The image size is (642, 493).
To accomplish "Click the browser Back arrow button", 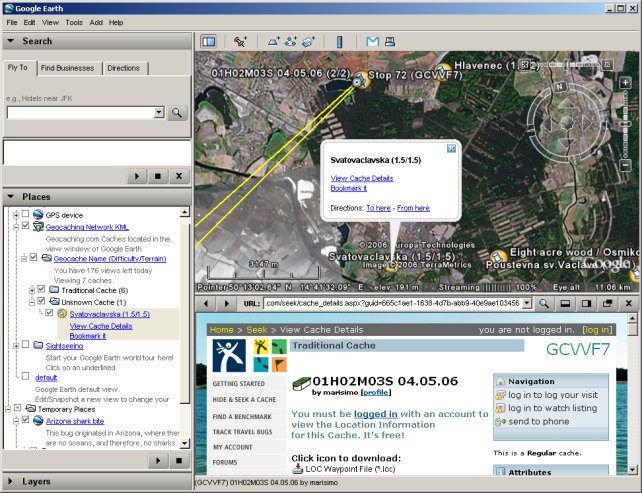I will coord(206,303).
